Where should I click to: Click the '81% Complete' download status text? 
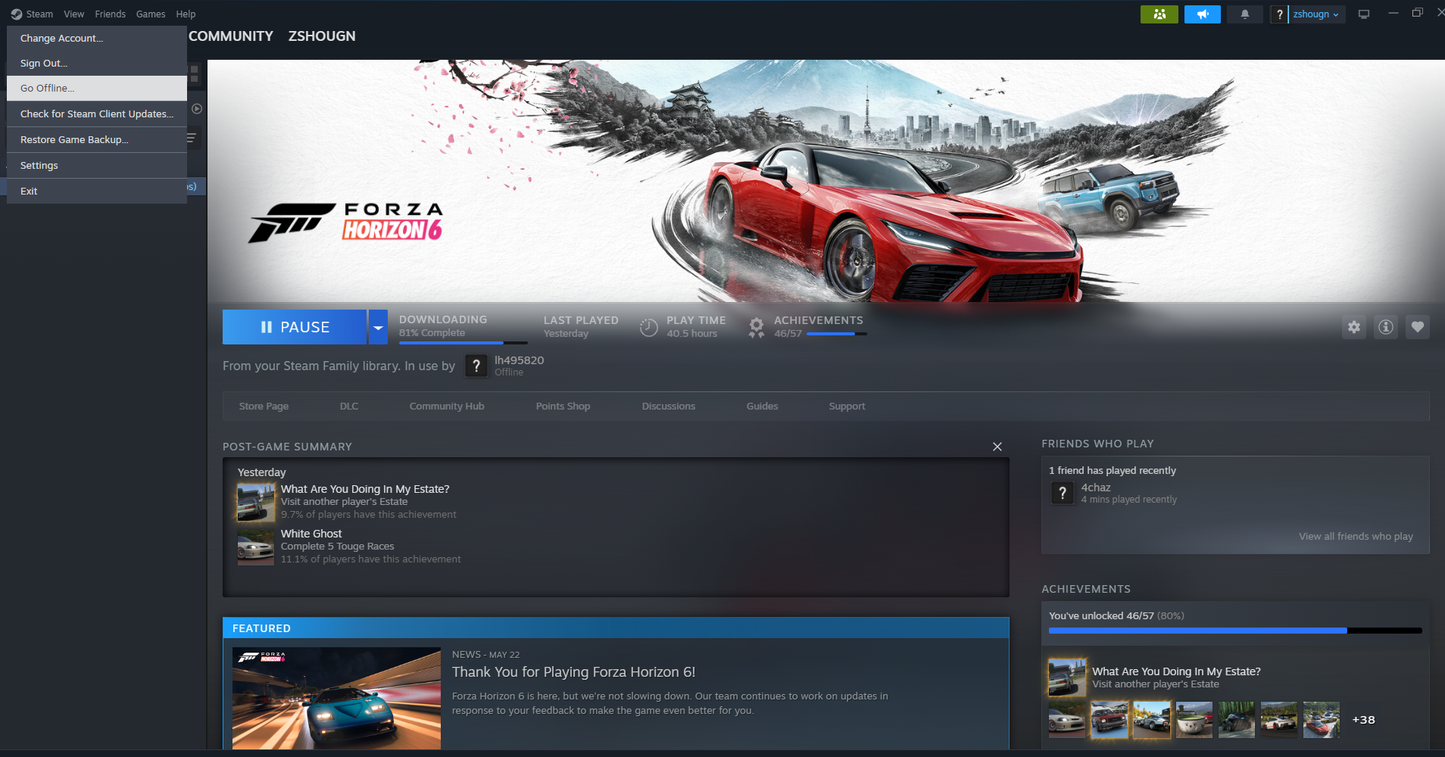[432, 333]
